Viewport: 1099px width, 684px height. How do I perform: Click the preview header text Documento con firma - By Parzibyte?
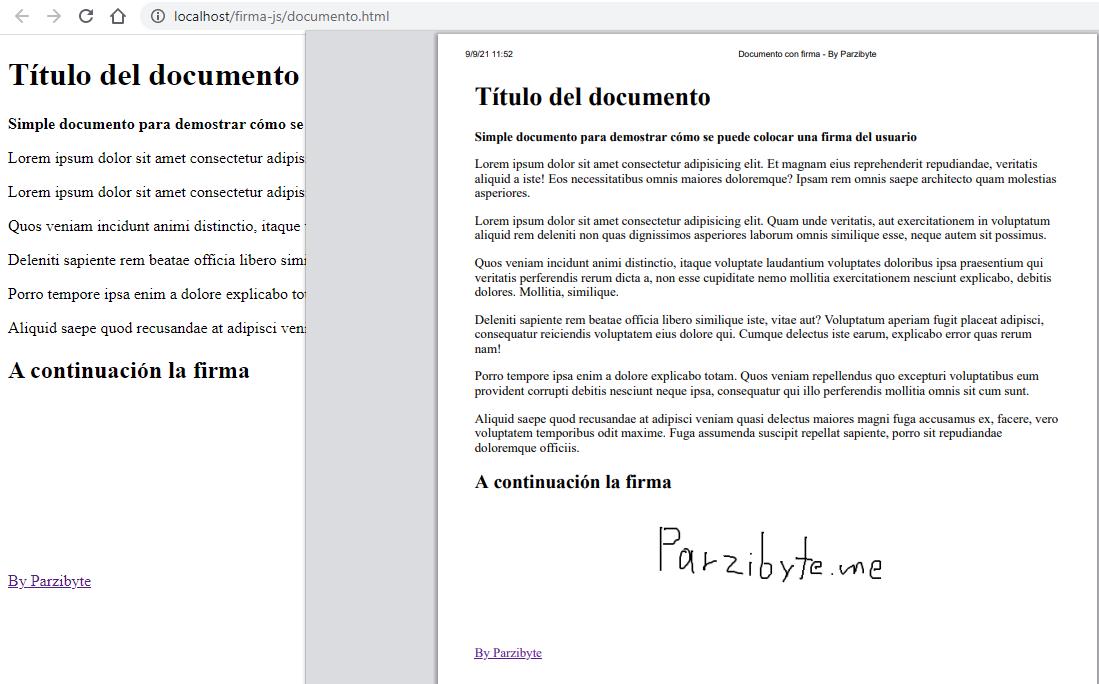tap(807, 54)
